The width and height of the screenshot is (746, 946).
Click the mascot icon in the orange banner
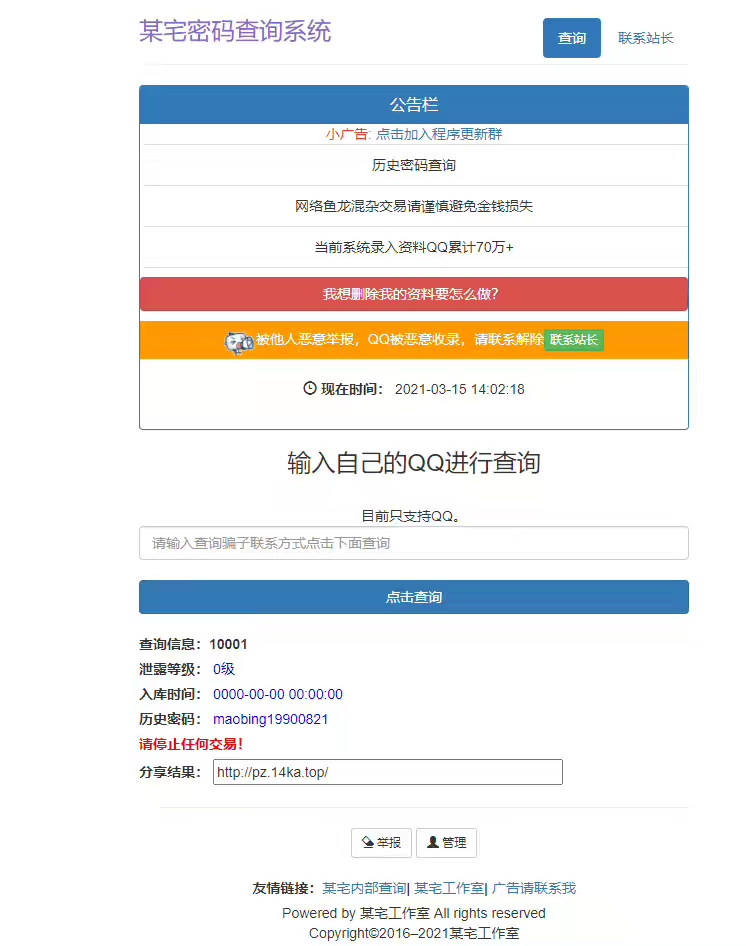tap(238, 342)
